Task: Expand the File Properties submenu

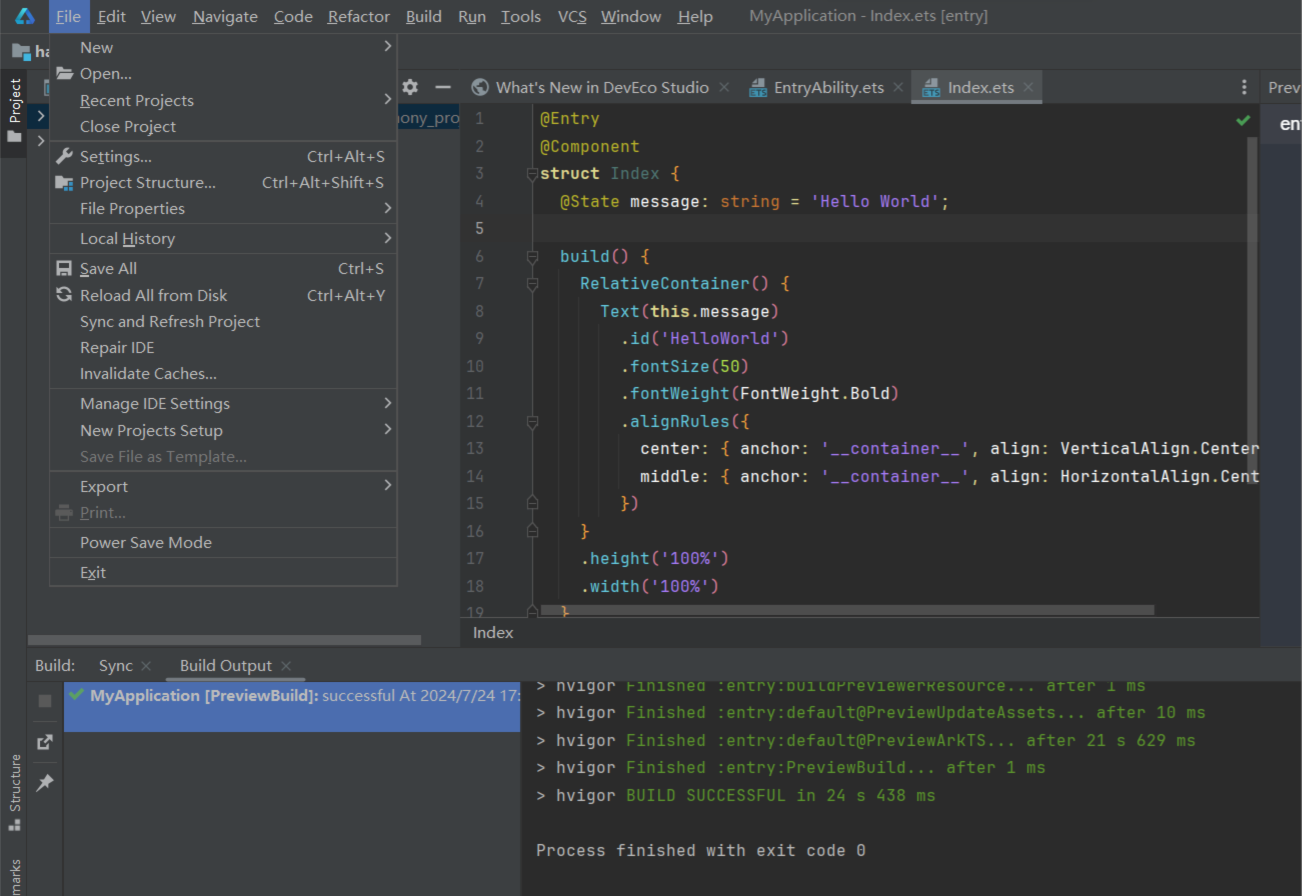Action: pyautogui.click(x=388, y=208)
